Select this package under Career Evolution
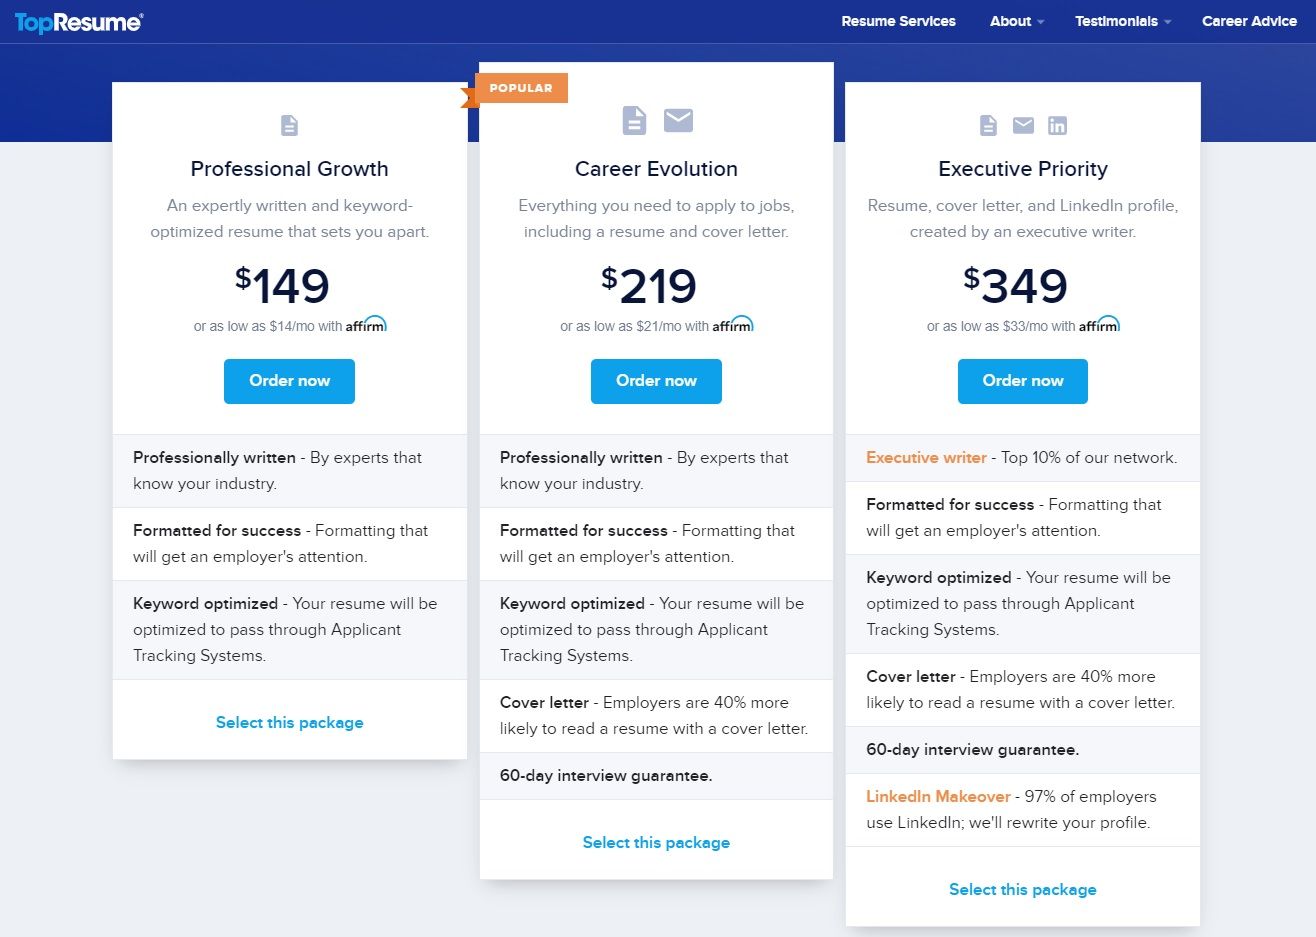 pos(656,842)
